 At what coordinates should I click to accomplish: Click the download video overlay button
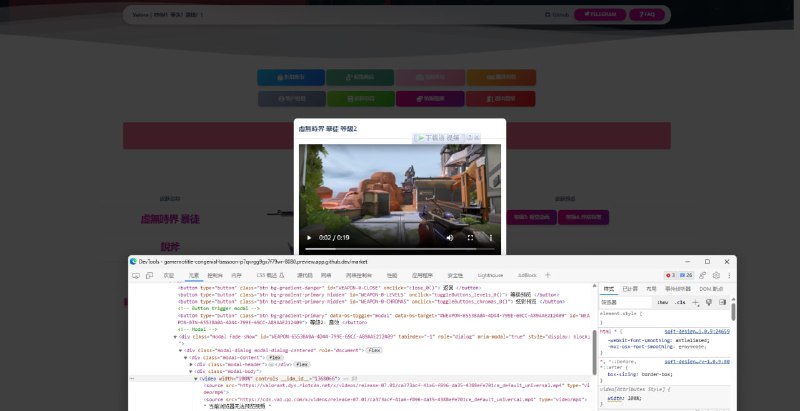point(439,138)
